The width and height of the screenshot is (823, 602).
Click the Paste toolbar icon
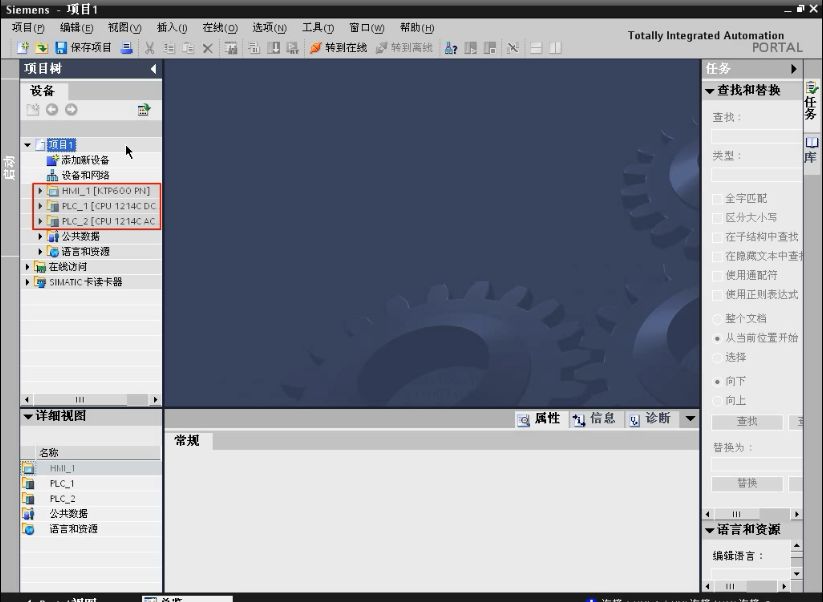click(x=188, y=48)
